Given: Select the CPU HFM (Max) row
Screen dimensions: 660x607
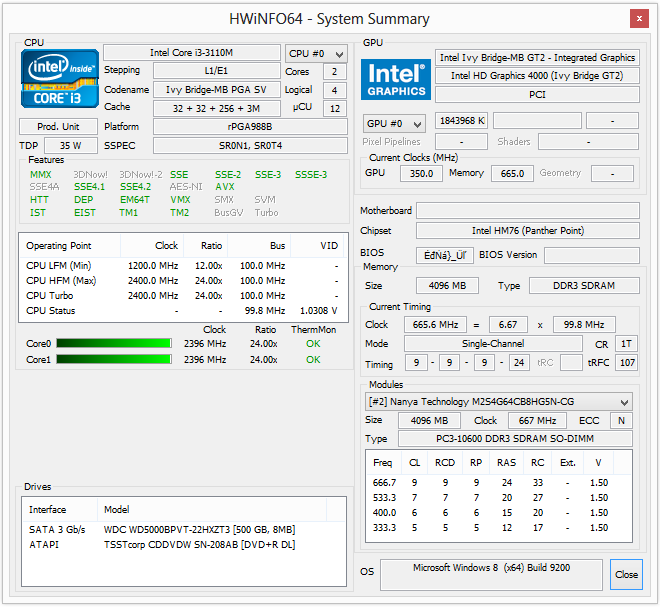Looking at the screenshot, I should (183, 281).
